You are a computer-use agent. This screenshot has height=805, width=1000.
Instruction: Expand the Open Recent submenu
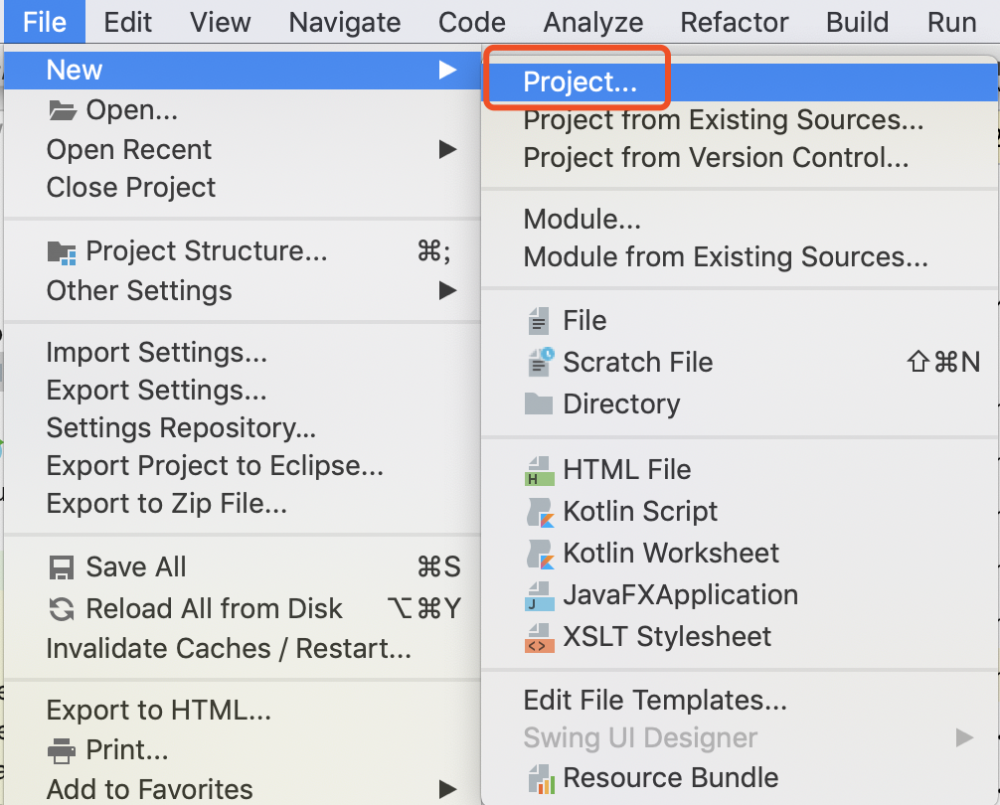click(x=446, y=150)
